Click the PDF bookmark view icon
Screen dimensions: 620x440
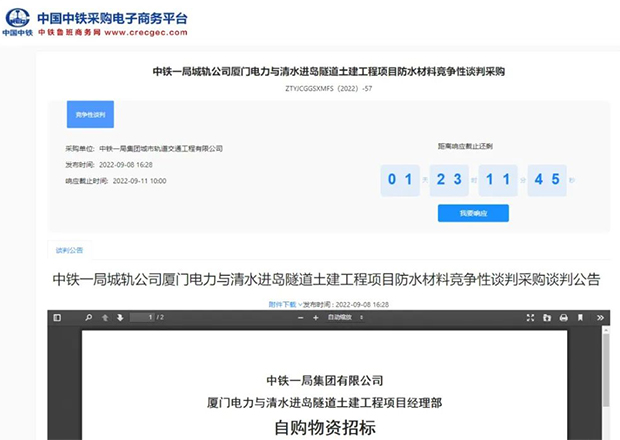pyautogui.click(x=580, y=317)
